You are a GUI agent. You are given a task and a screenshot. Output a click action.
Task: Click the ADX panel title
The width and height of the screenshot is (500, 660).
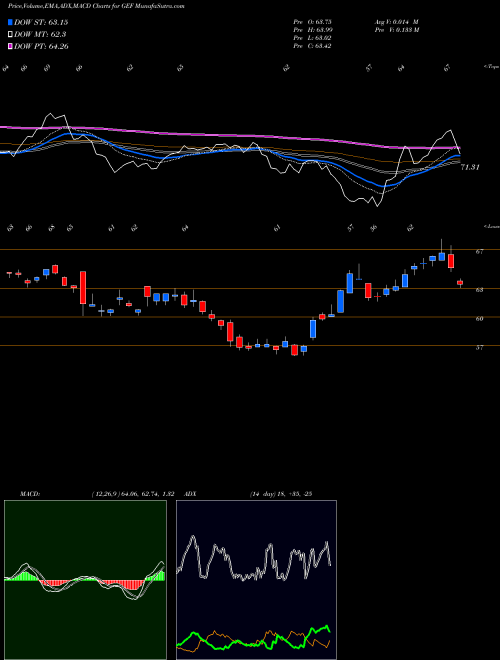[x=190, y=494]
